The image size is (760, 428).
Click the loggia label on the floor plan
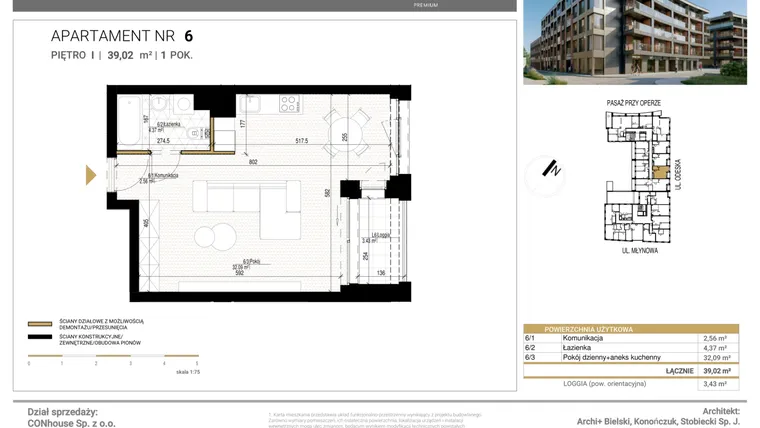click(380, 235)
